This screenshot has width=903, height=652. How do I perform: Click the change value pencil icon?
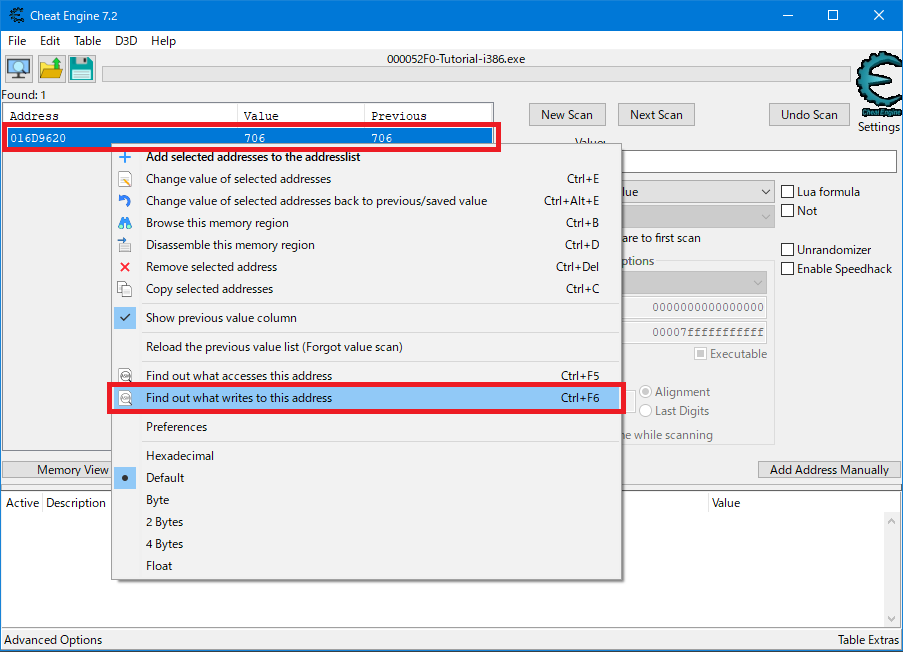pos(125,179)
